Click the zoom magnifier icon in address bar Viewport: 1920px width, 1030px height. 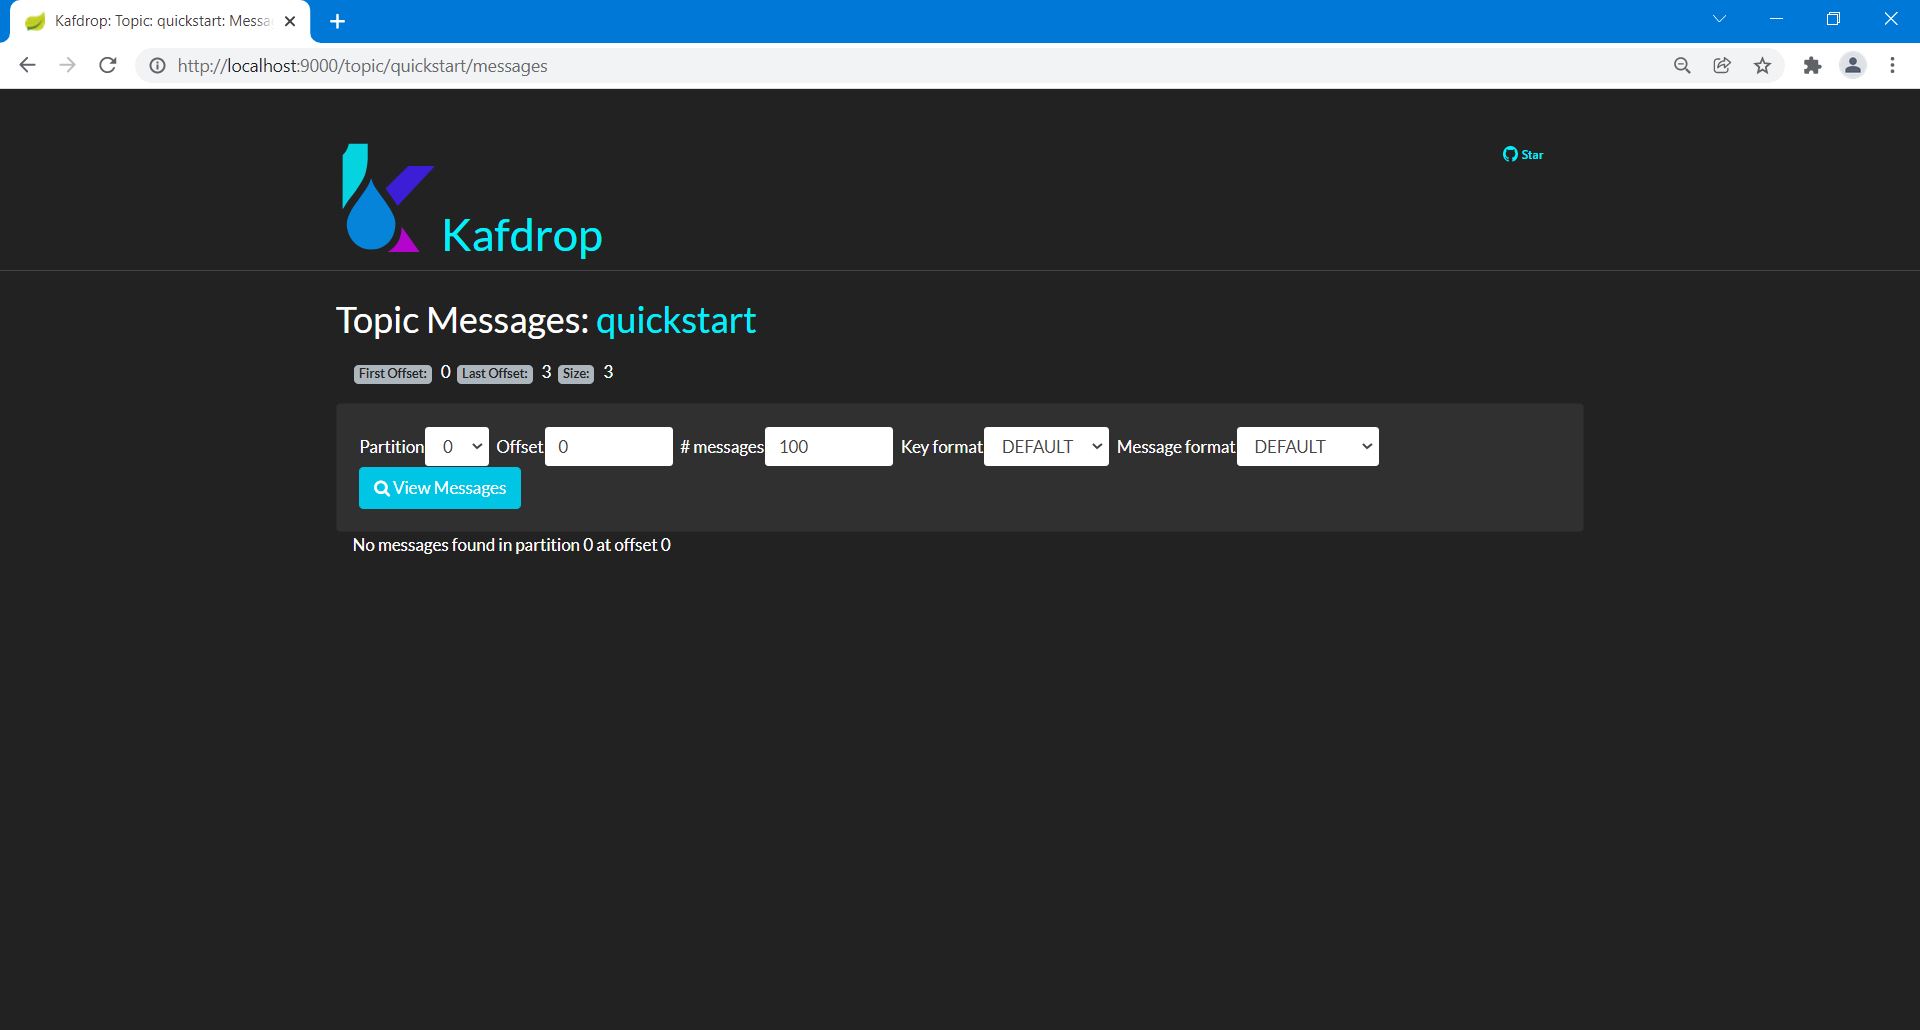1682,66
